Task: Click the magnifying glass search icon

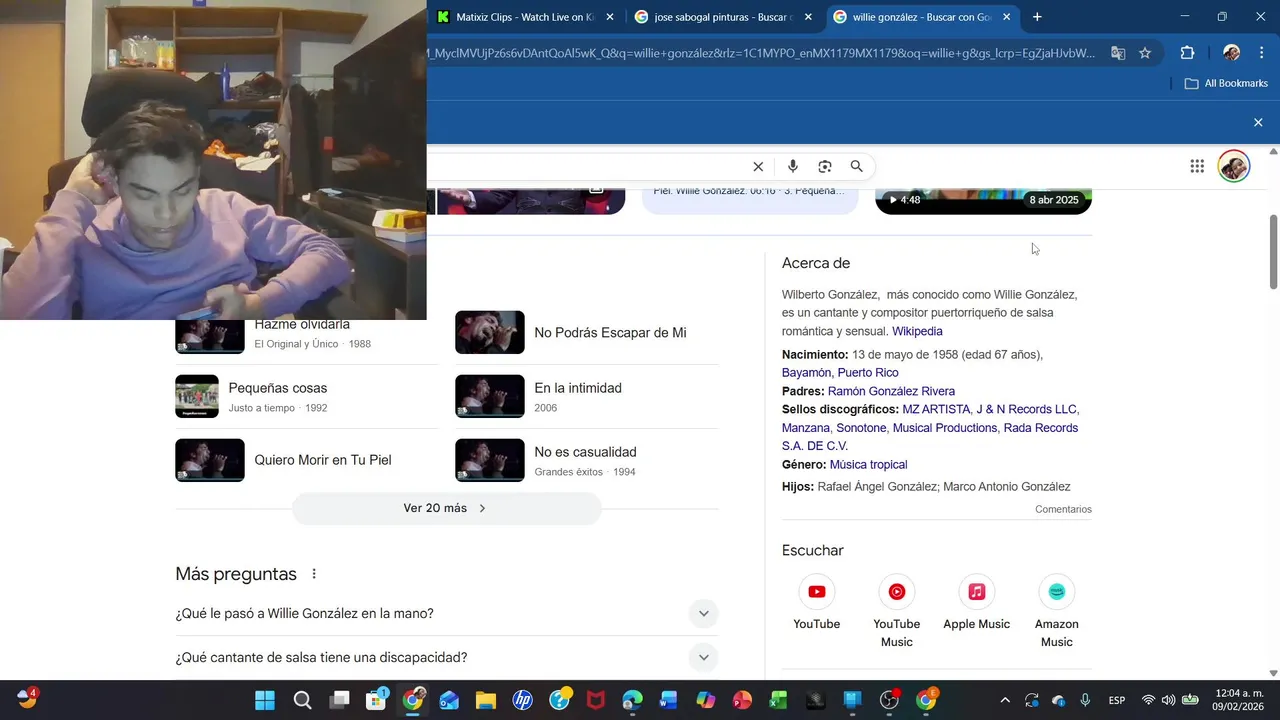Action: (857, 167)
